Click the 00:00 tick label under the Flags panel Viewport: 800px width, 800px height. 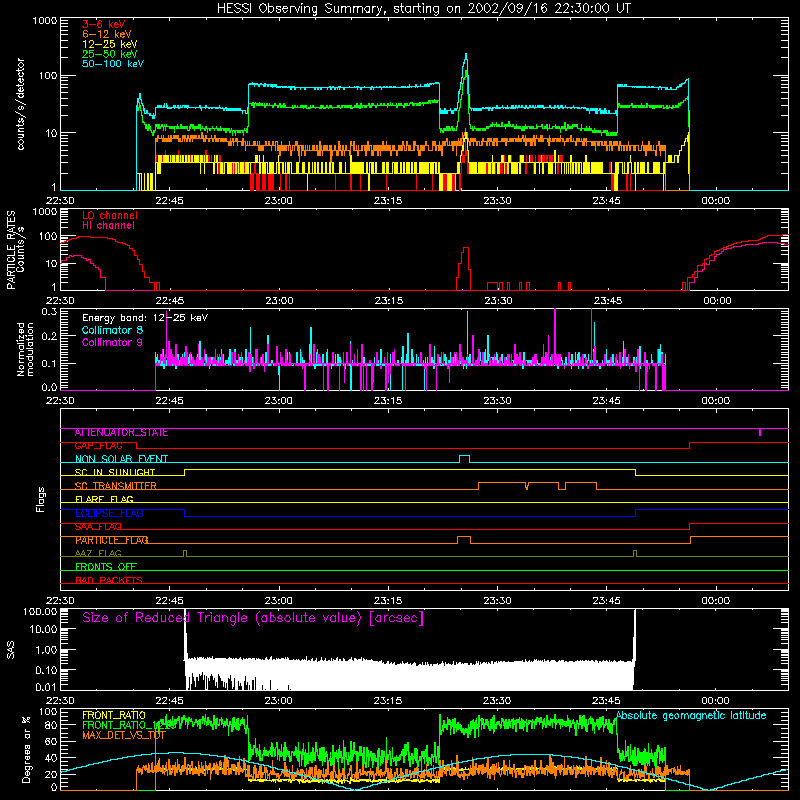(x=715, y=601)
